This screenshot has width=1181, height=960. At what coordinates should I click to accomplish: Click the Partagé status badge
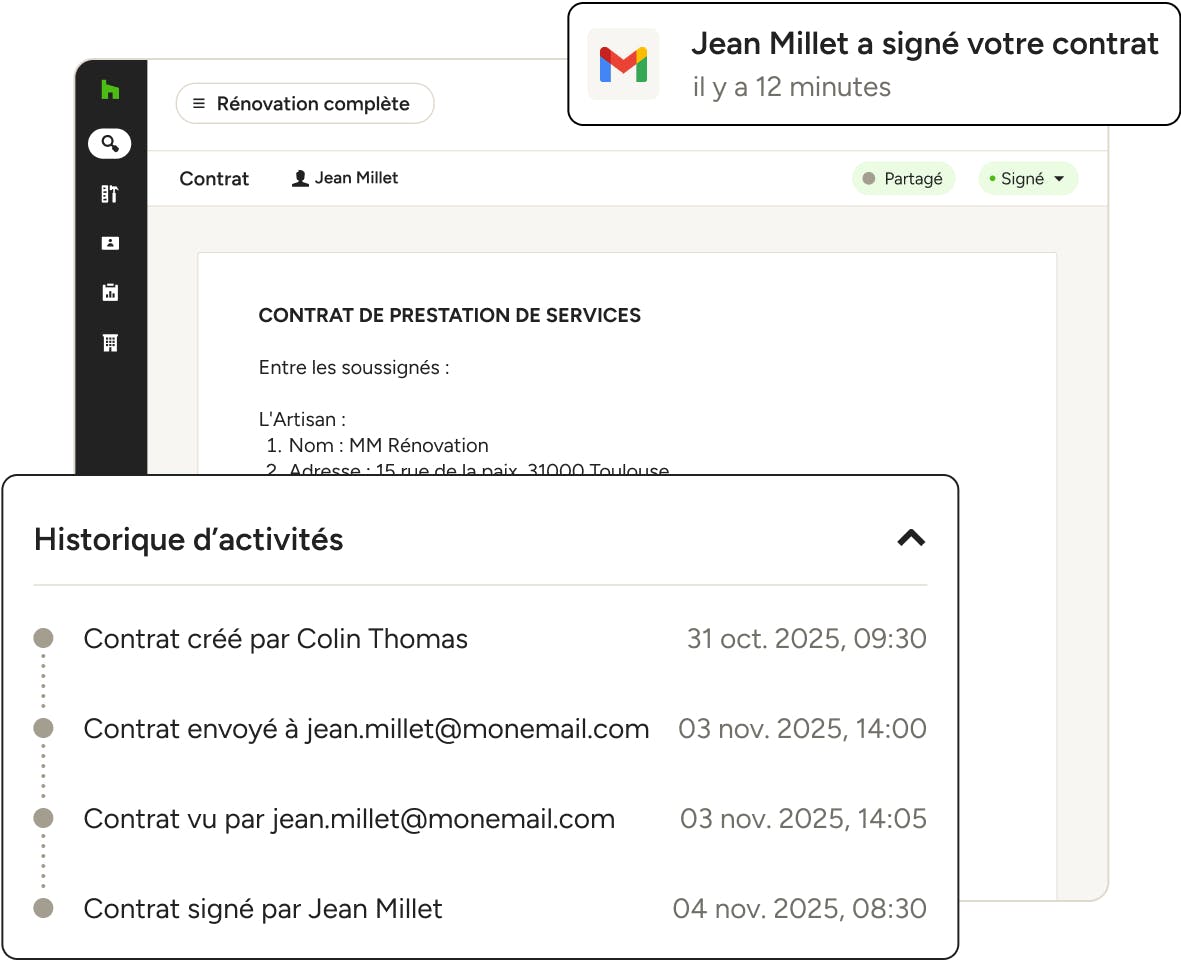[904, 179]
